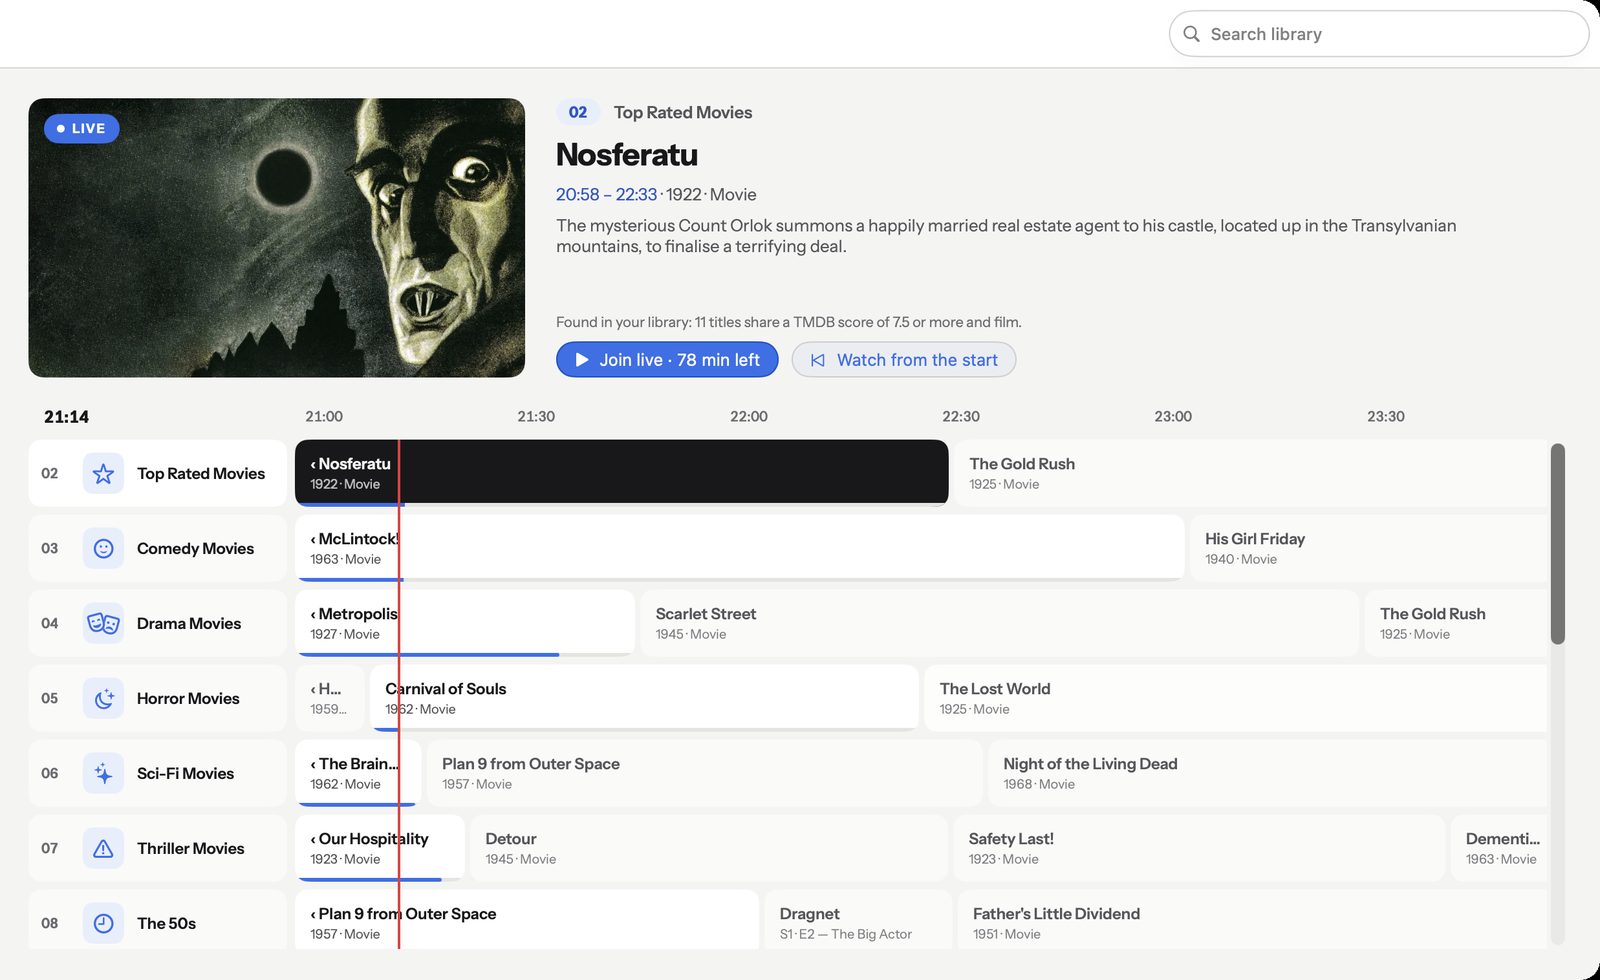Select the Dementi... 1963 program block

tap(1499, 848)
